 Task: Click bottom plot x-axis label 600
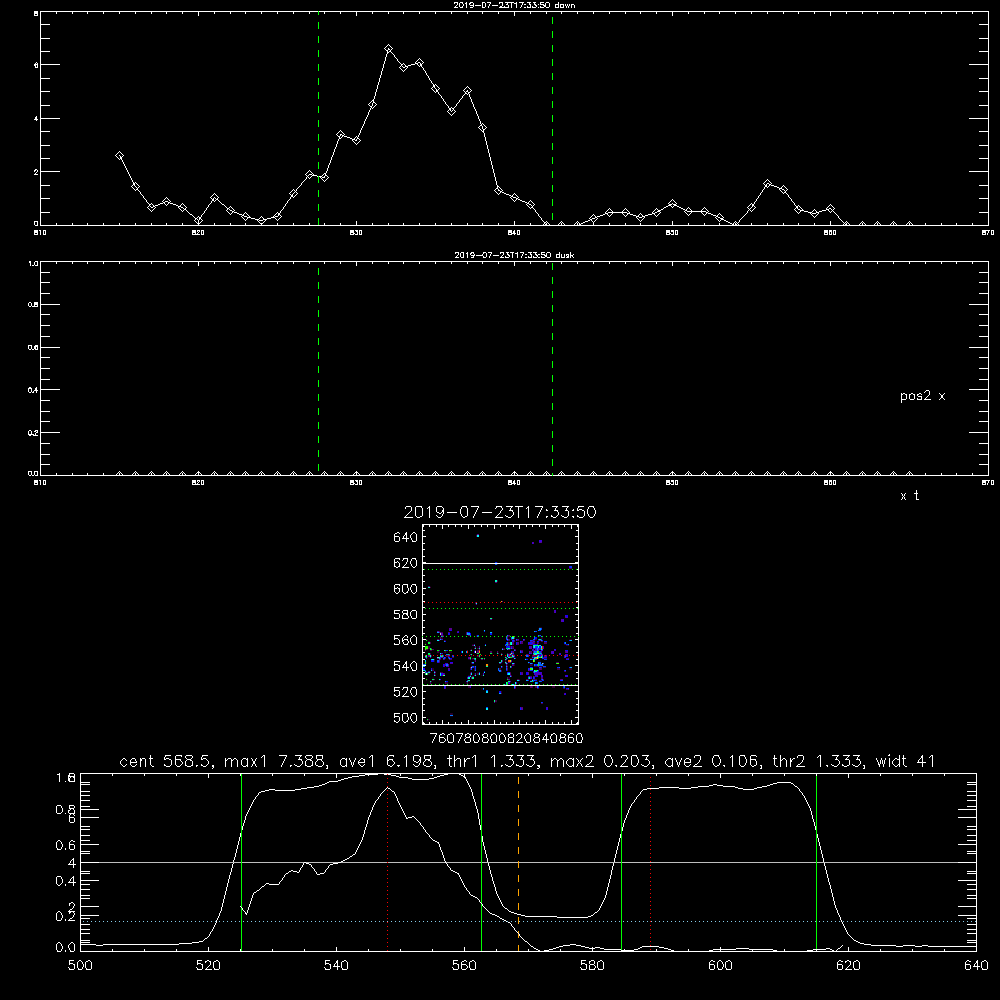720,966
